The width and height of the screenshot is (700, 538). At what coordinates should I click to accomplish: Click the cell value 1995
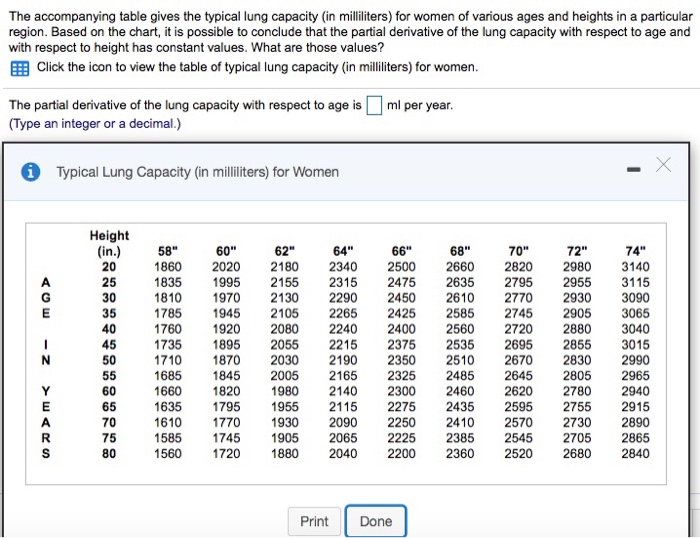point(226,282)
